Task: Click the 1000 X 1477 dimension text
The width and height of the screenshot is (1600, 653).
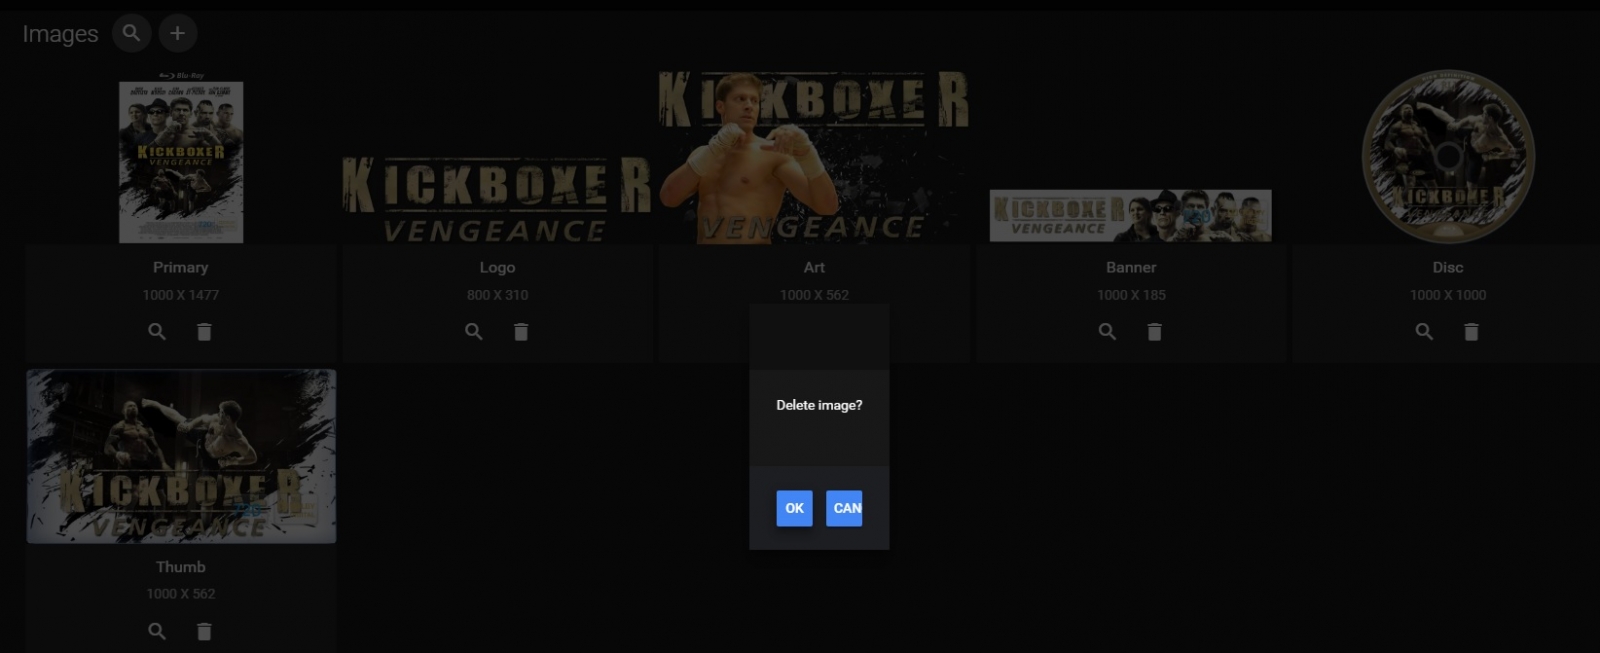Action: point(181,295)
